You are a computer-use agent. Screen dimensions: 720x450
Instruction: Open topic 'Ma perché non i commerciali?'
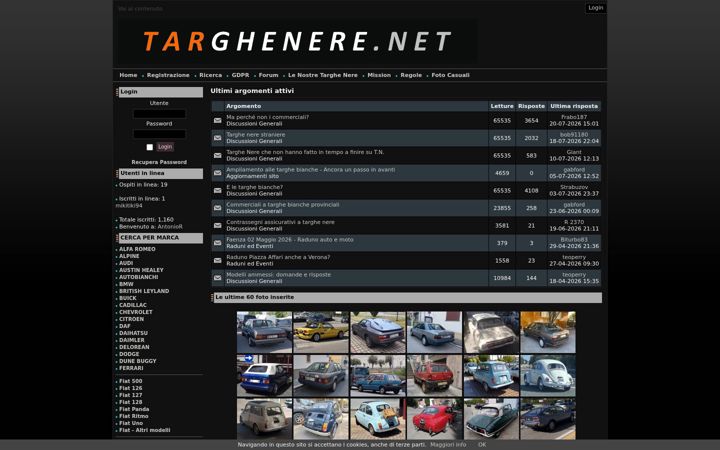coord(267,117)
